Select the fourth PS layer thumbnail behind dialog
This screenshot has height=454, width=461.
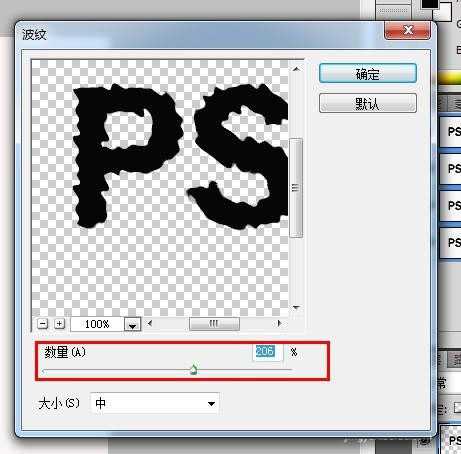click(451, 242)
